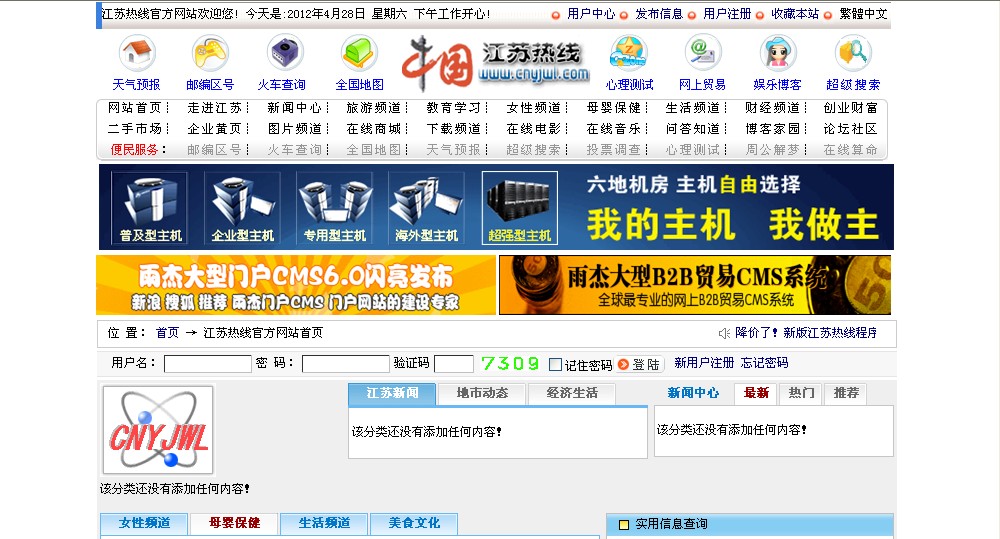Switch to the 地市动态 tab
This screenshot has width=1000, height=539.
[482, 394]
